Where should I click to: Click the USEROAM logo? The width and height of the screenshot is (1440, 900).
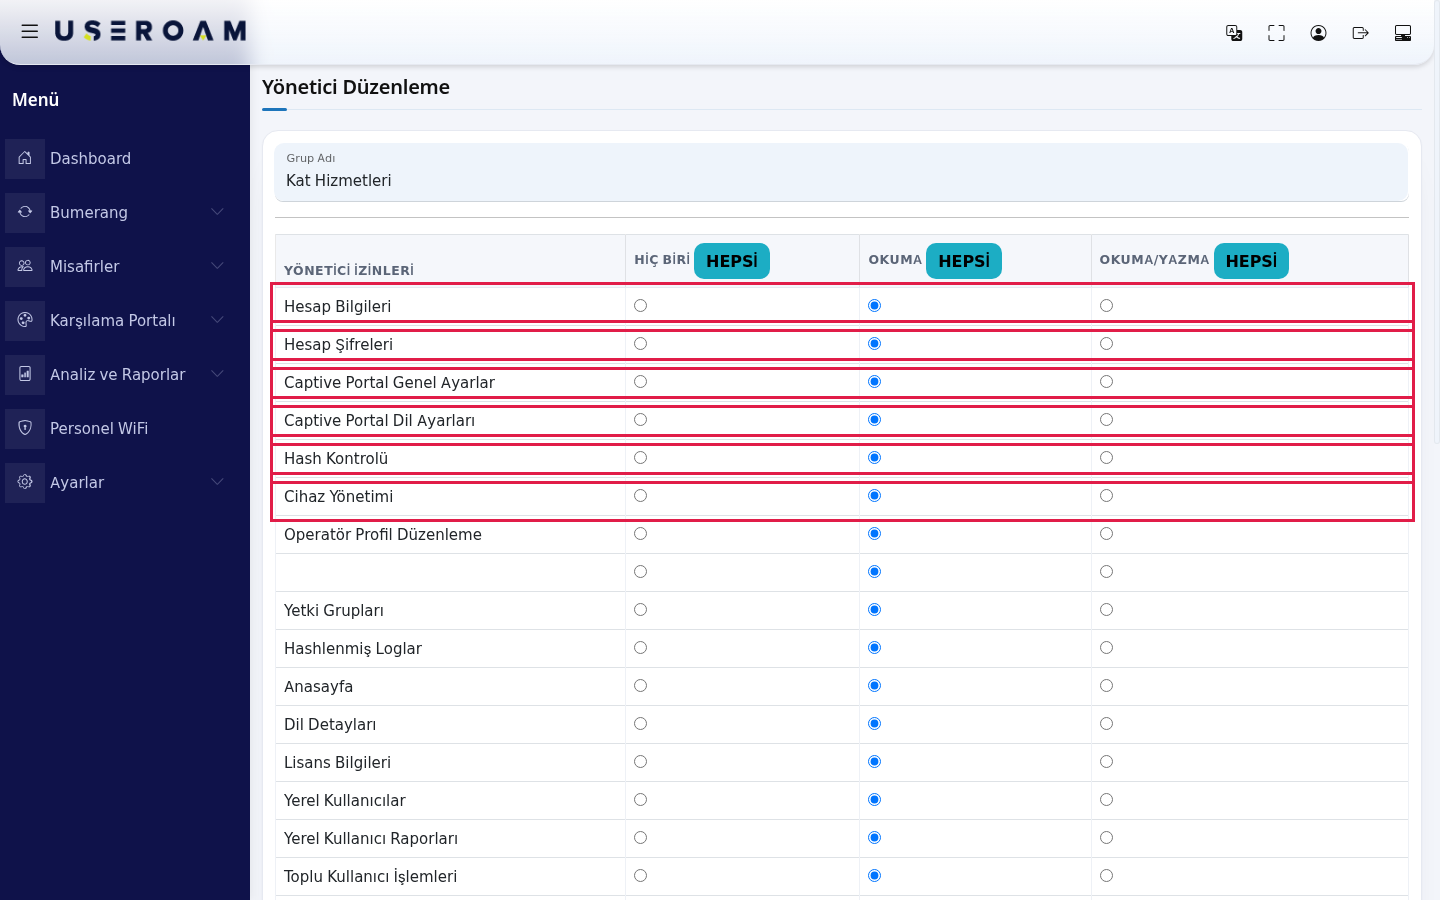(x=150, y=32)
